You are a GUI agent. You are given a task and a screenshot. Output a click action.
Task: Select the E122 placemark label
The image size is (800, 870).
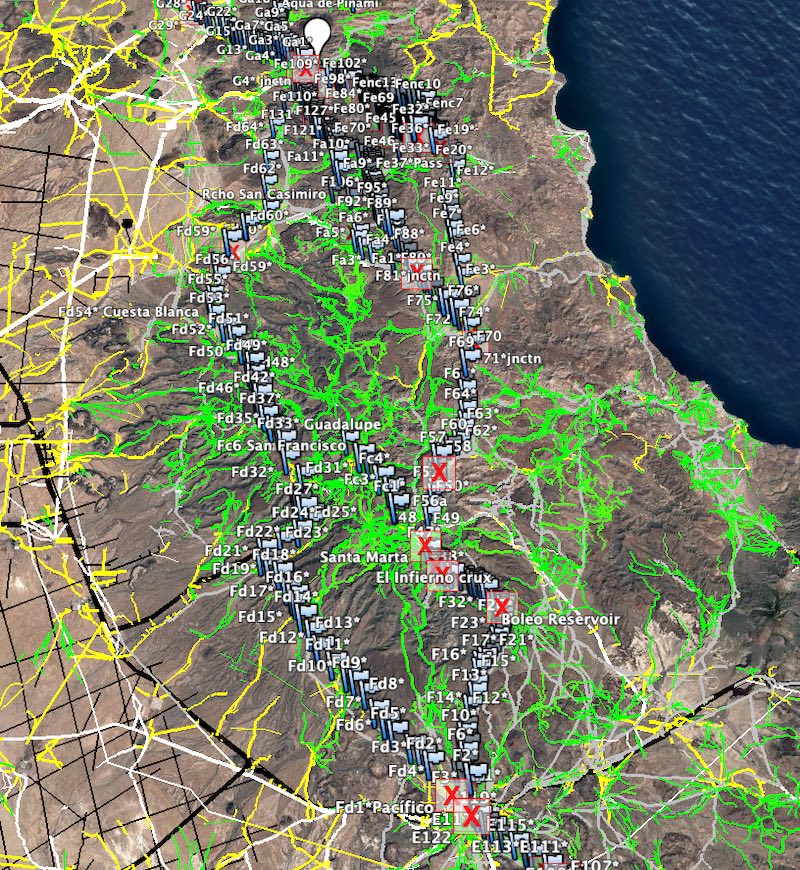click(x=431, y=838)
